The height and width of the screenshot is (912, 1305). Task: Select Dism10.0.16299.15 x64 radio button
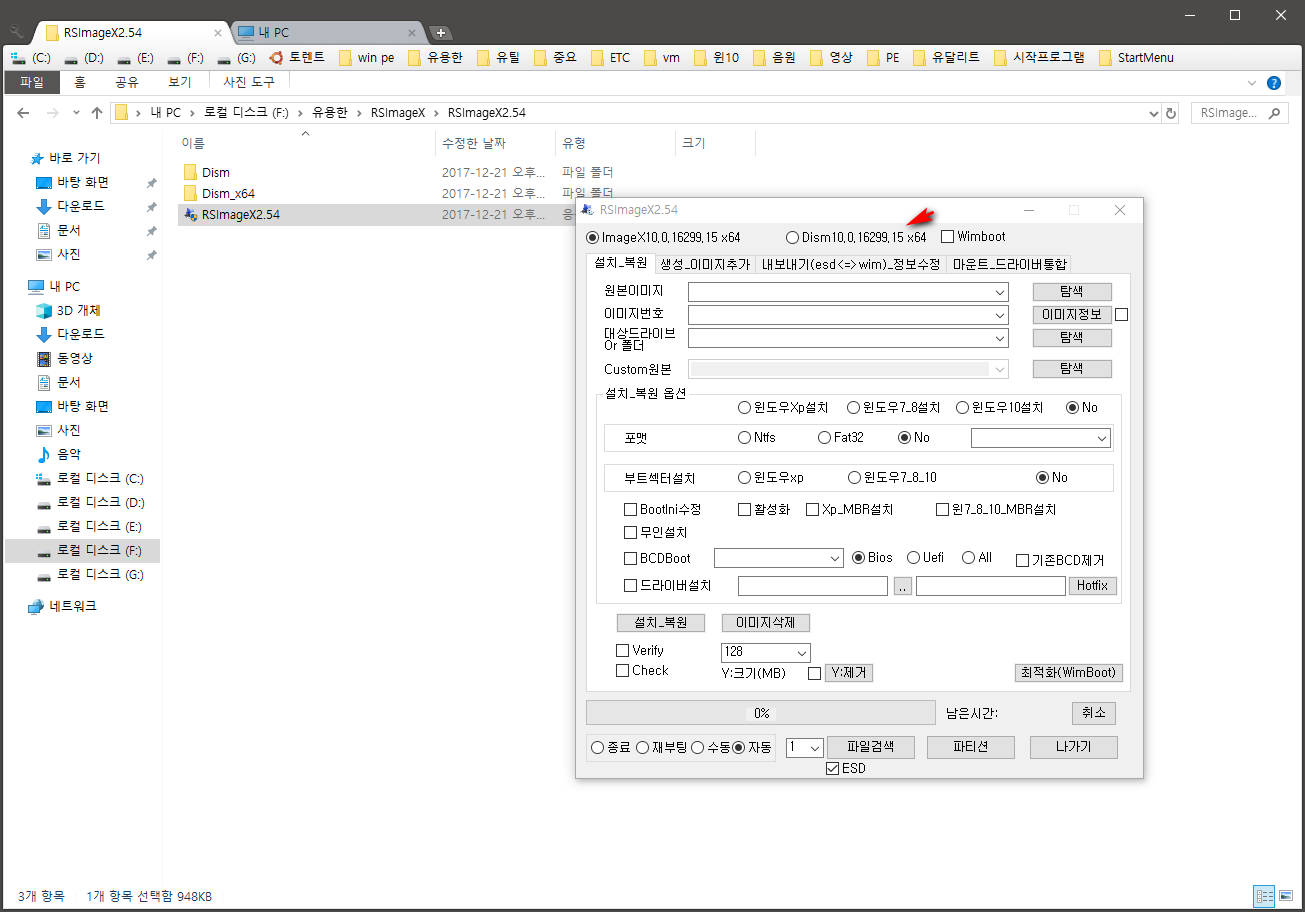click(793, 237)
